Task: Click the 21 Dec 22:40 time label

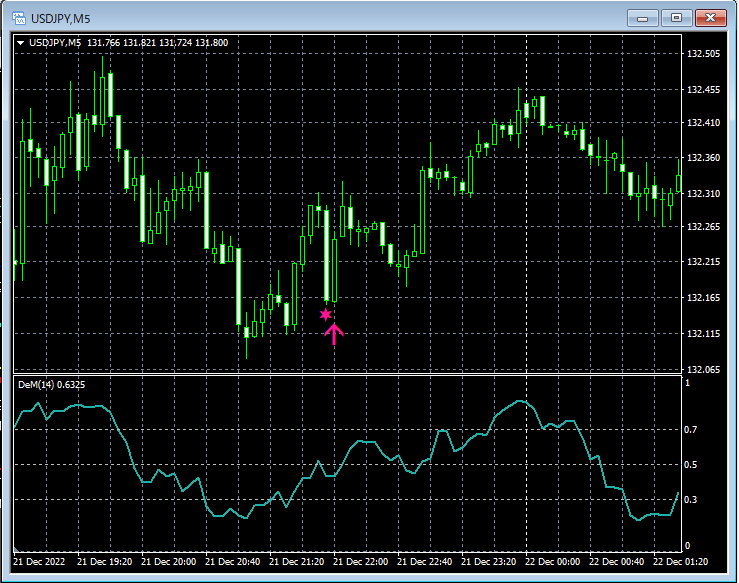Action: point(425,562)
